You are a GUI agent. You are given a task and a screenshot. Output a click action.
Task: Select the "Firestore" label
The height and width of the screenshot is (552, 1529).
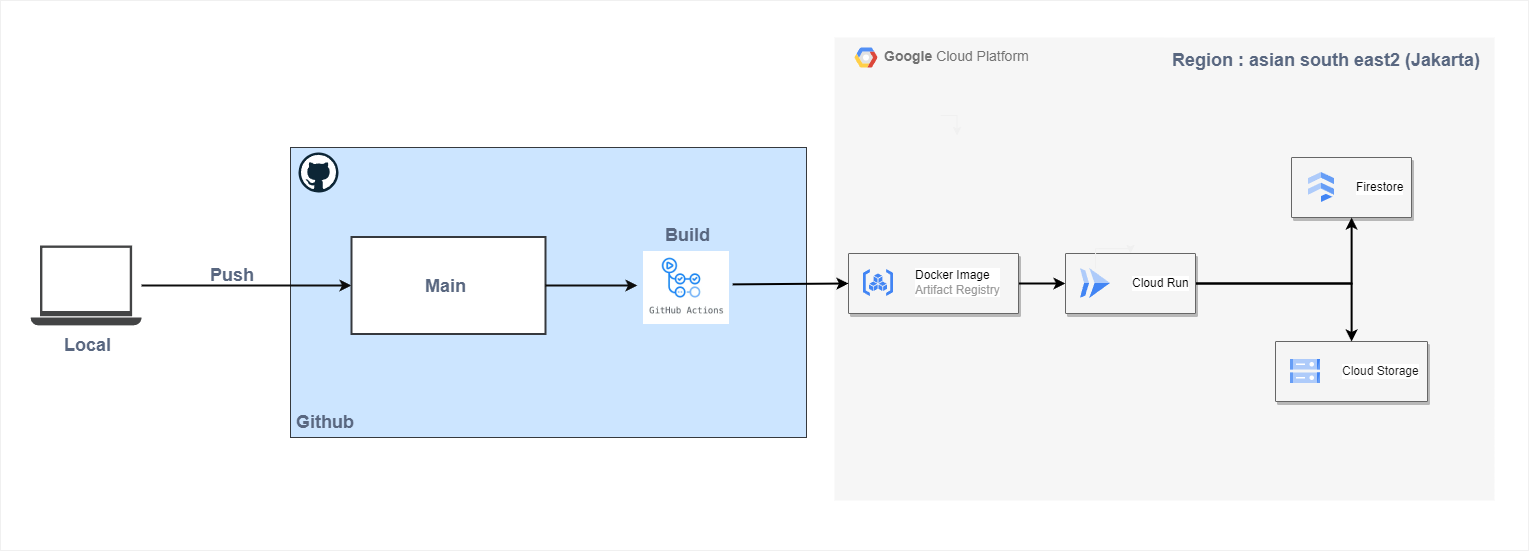[1381, 187]
